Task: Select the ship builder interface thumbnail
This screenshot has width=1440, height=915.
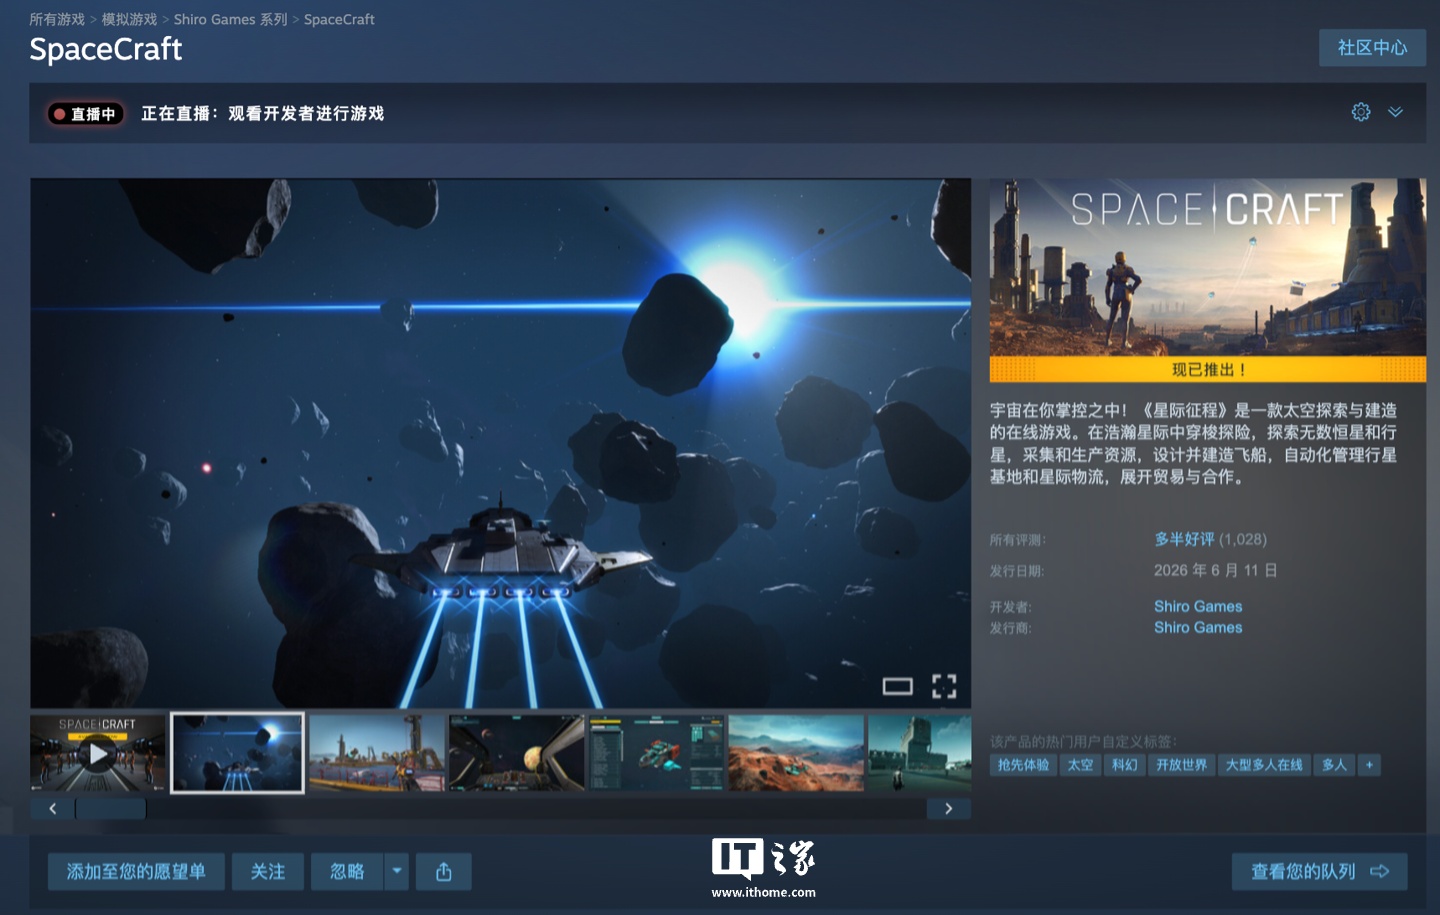Action: coord(657,753)
